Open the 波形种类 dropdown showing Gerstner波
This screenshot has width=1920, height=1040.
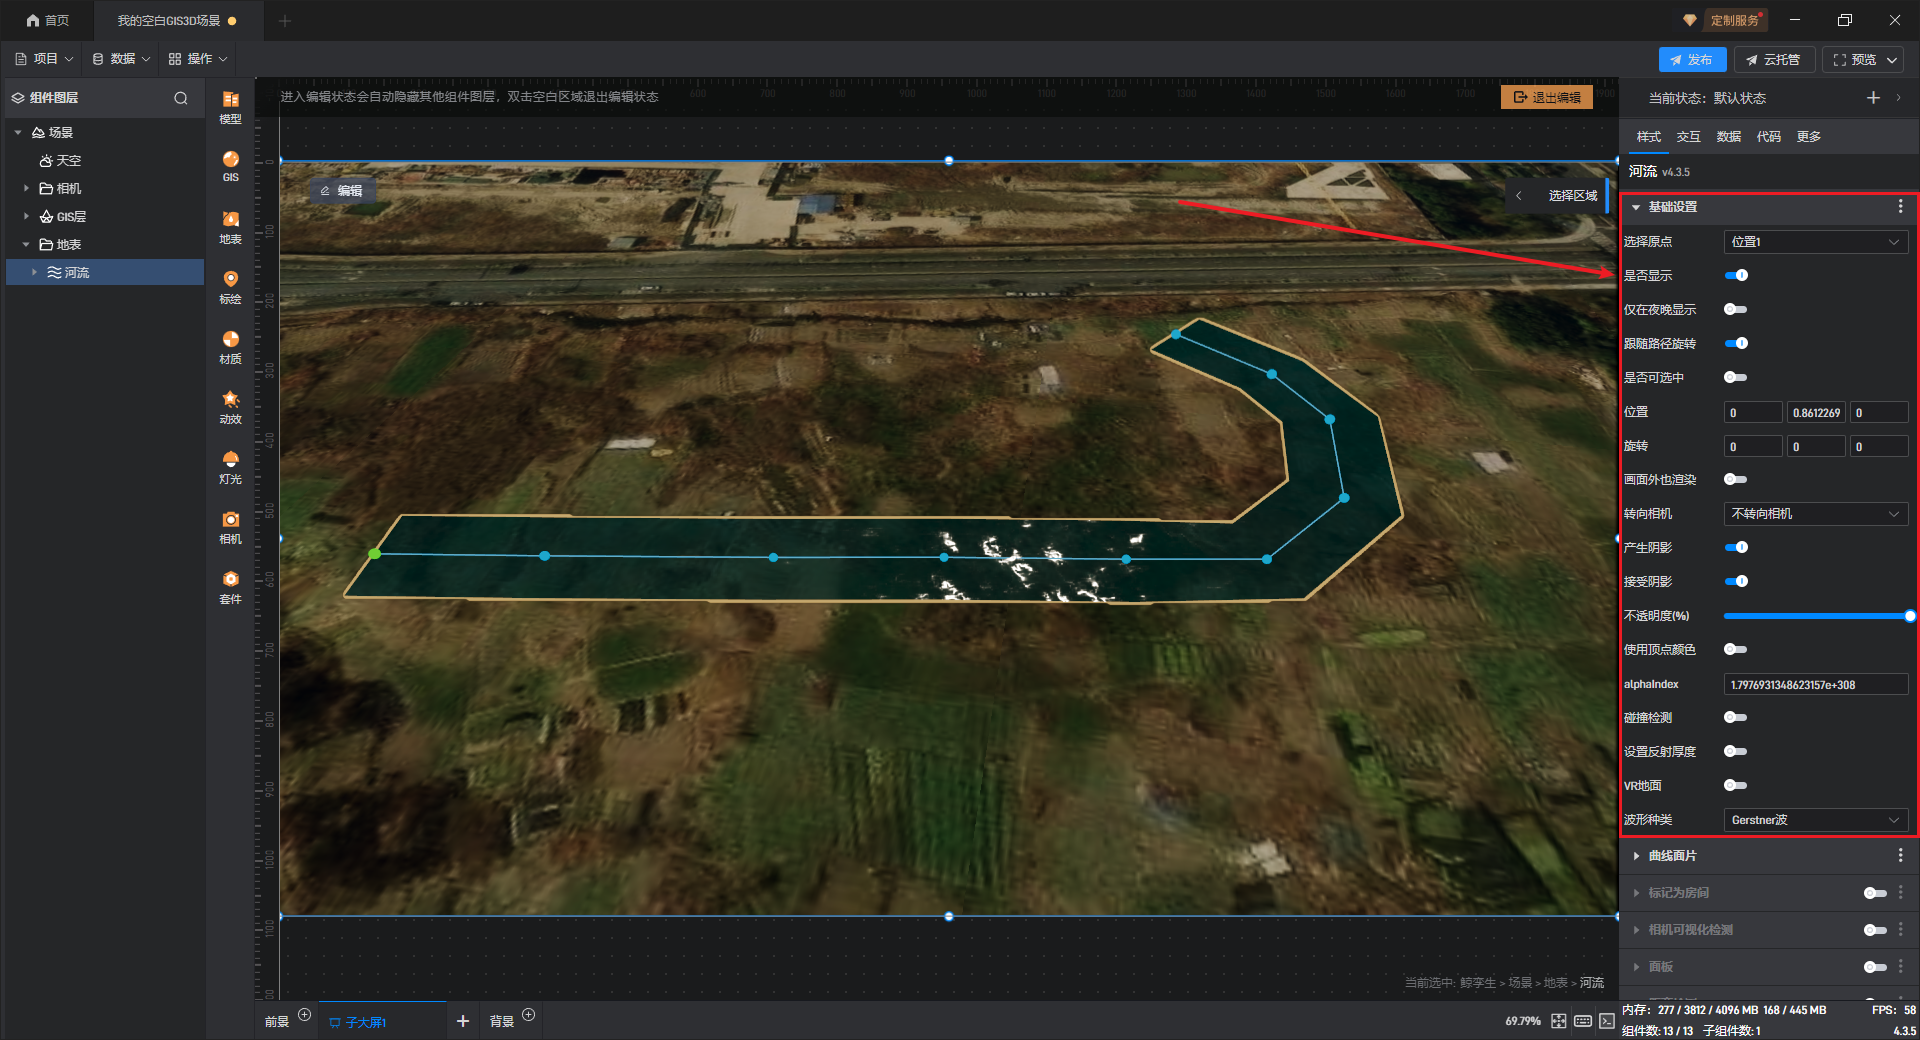pos(1815,820)
